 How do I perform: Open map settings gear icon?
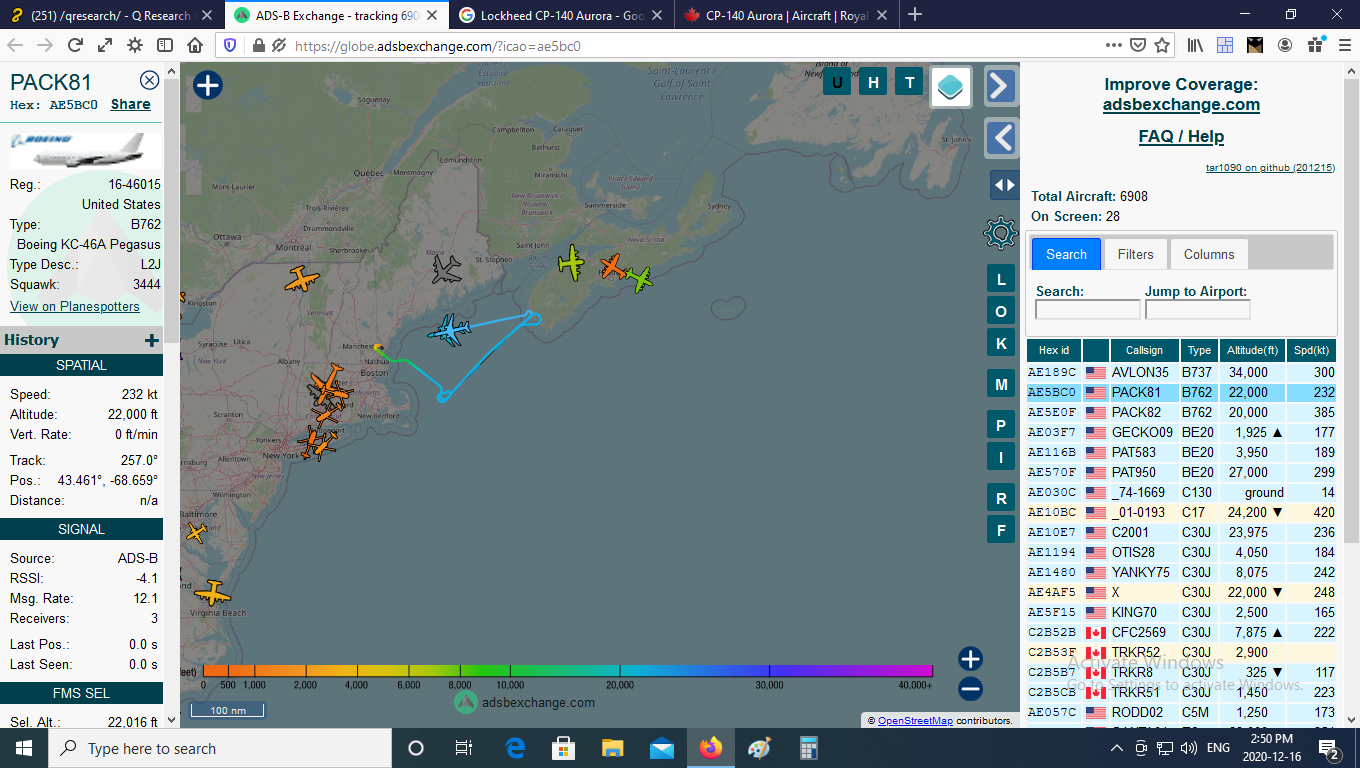coord(1001,233)
